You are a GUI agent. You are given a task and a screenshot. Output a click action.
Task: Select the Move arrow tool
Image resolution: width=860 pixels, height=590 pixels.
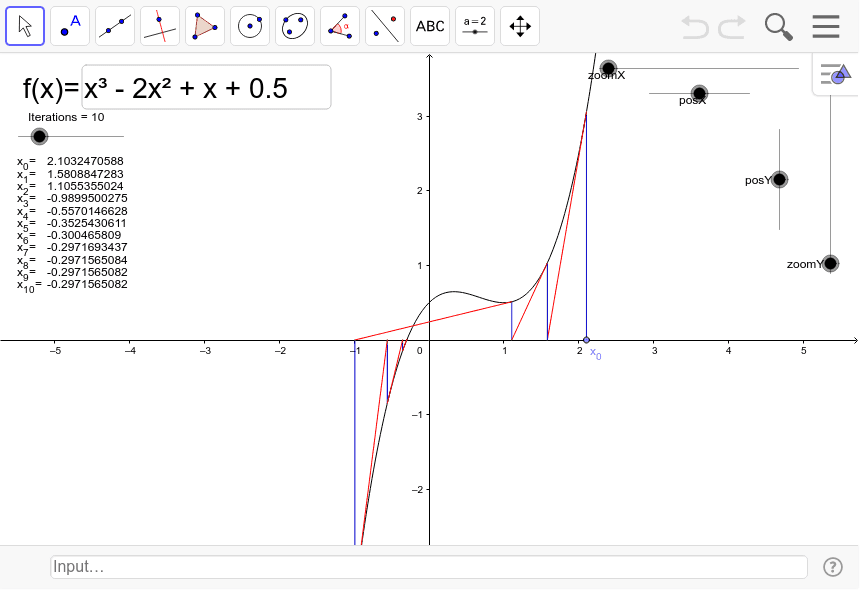(25, 26)
